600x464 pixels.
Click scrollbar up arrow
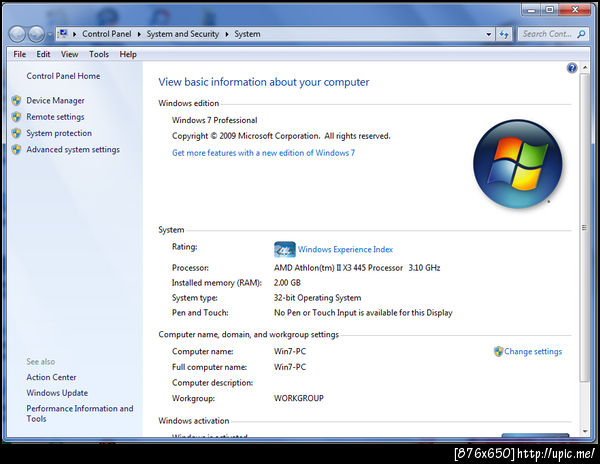pos(585,68)
